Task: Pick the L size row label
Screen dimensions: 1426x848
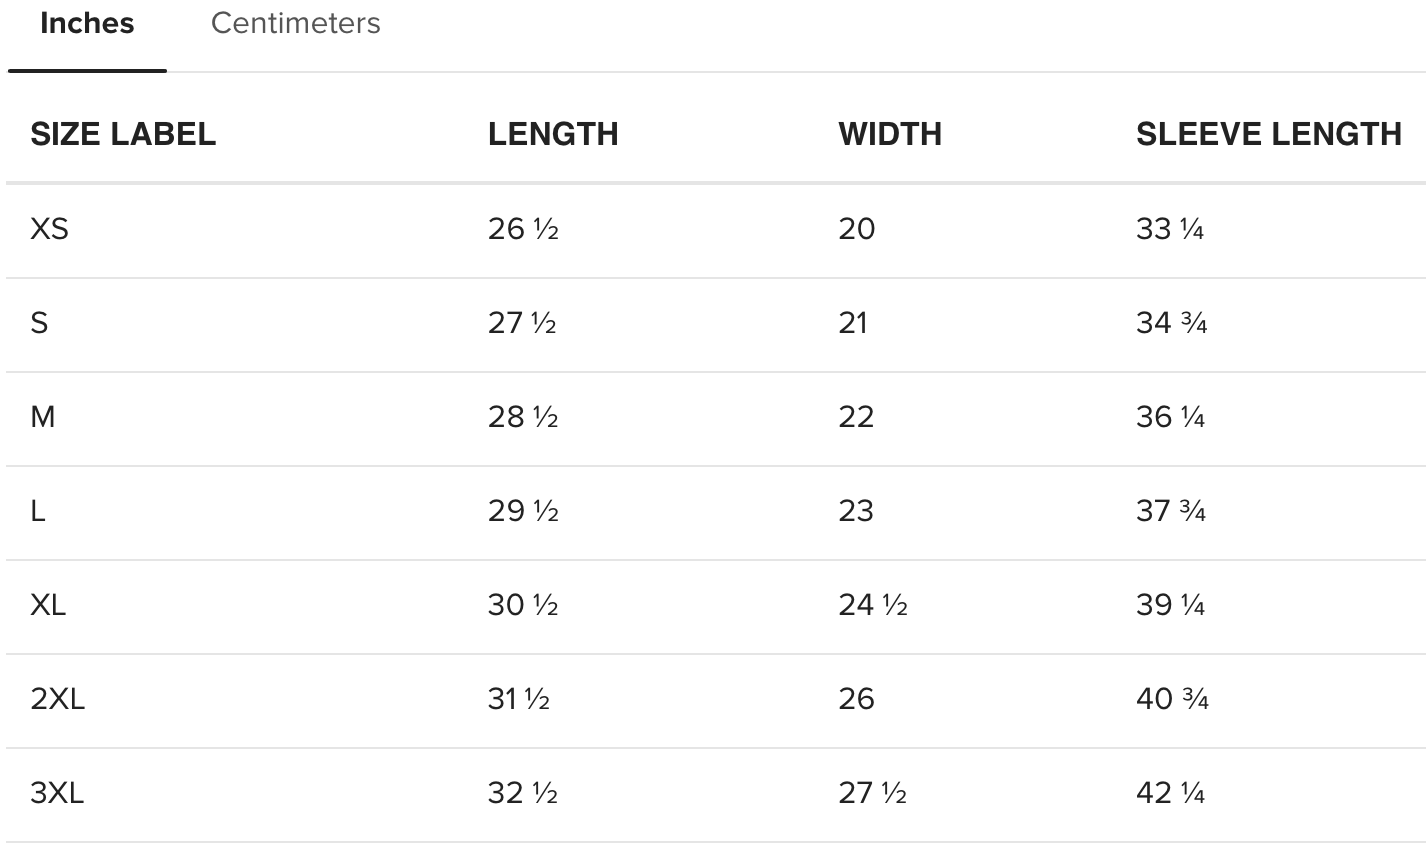Action: tap(38, 511)
